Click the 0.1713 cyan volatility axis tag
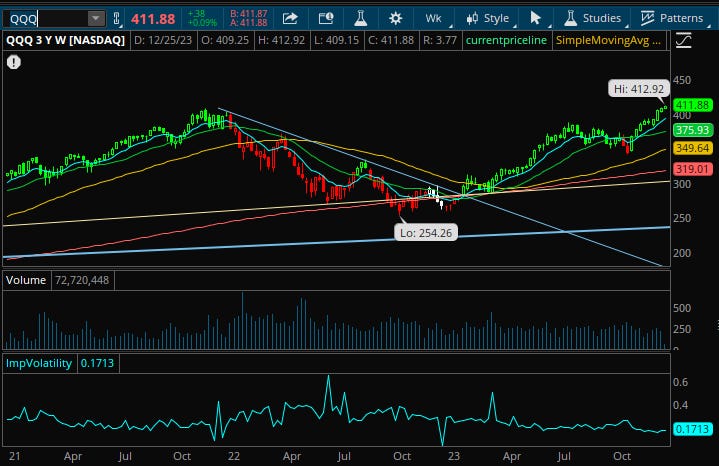Viewport: 719px width, 466px height. coord(692,429)
